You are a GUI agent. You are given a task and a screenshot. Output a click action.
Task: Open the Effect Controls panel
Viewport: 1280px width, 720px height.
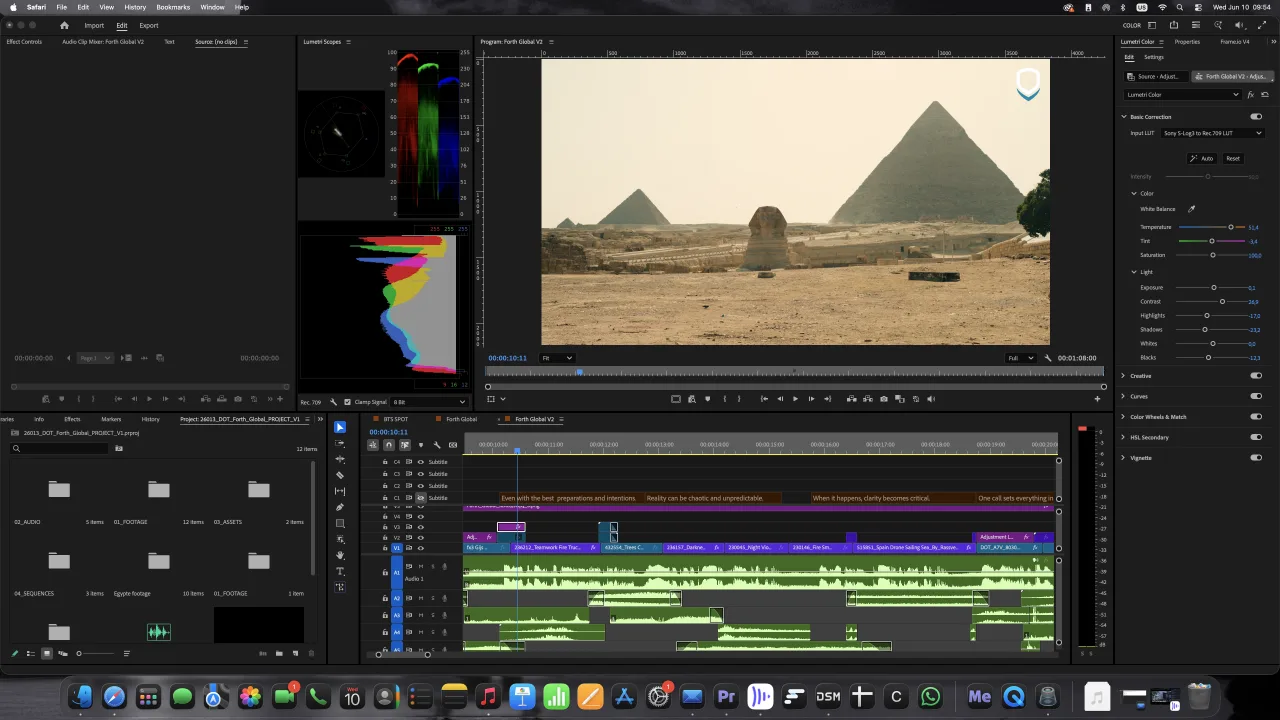point(24,42)
